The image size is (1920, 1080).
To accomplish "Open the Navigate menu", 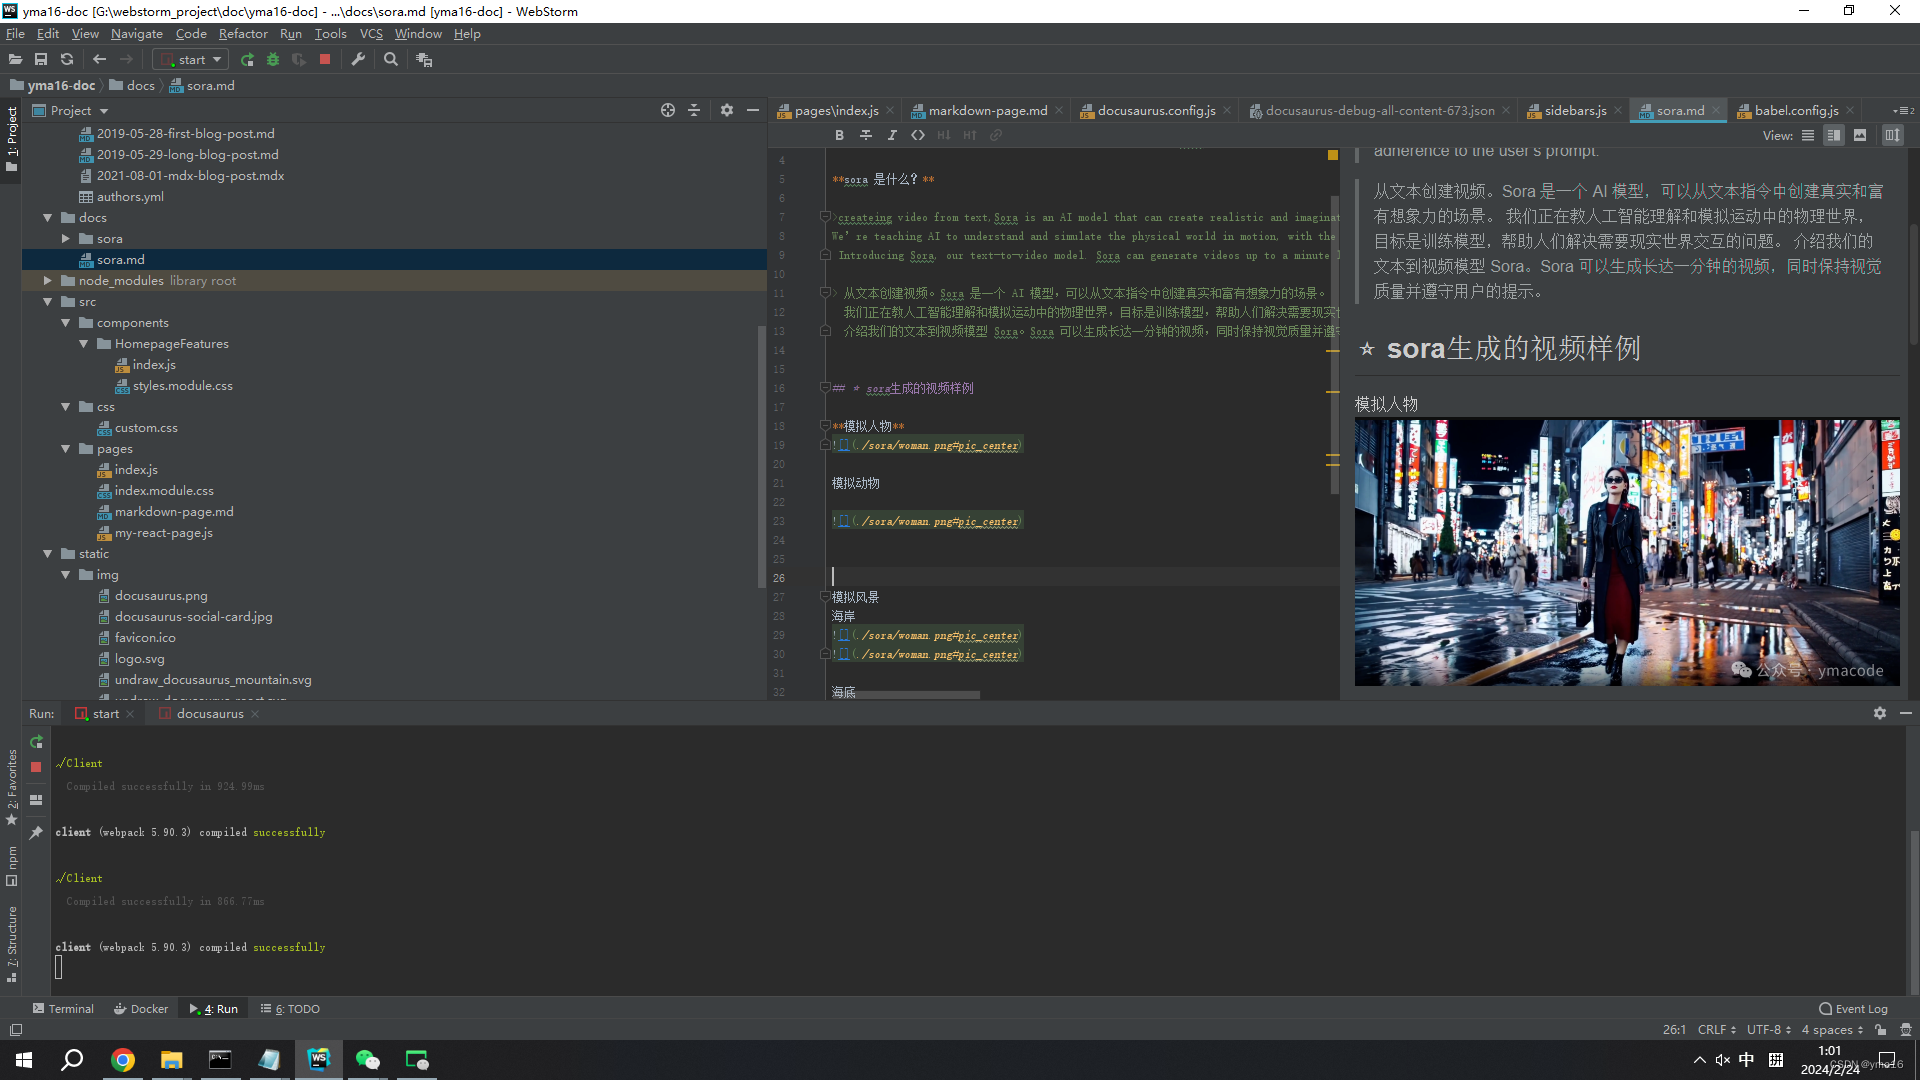I will point(137,34).
